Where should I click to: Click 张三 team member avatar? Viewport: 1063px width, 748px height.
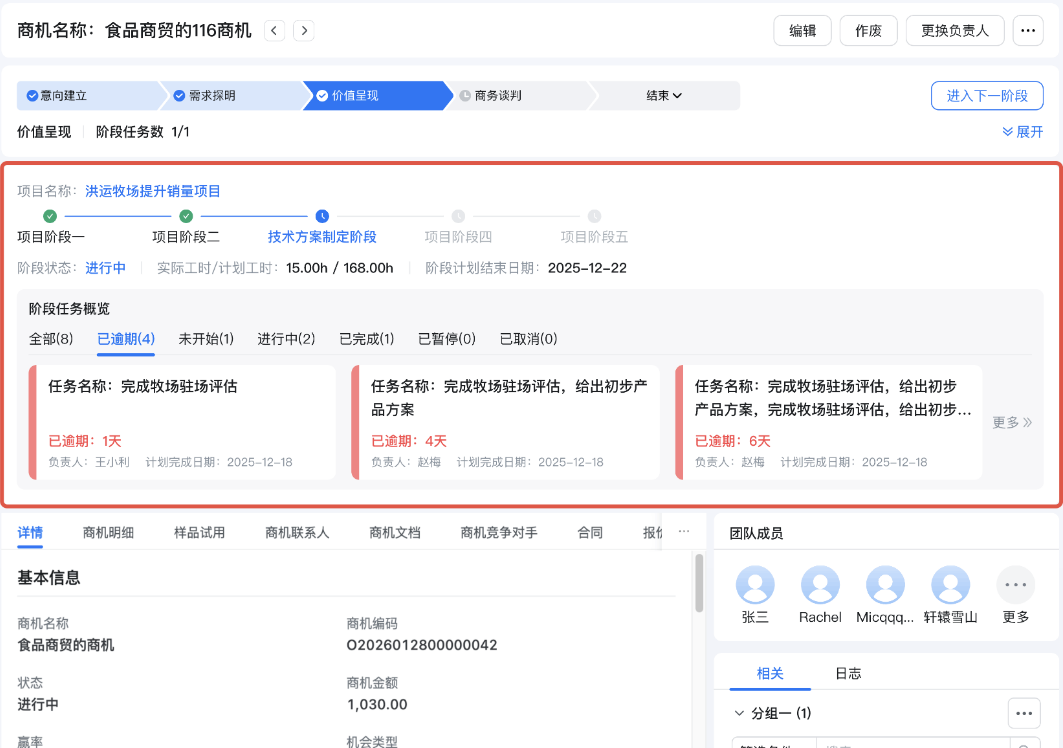point(755,585)
